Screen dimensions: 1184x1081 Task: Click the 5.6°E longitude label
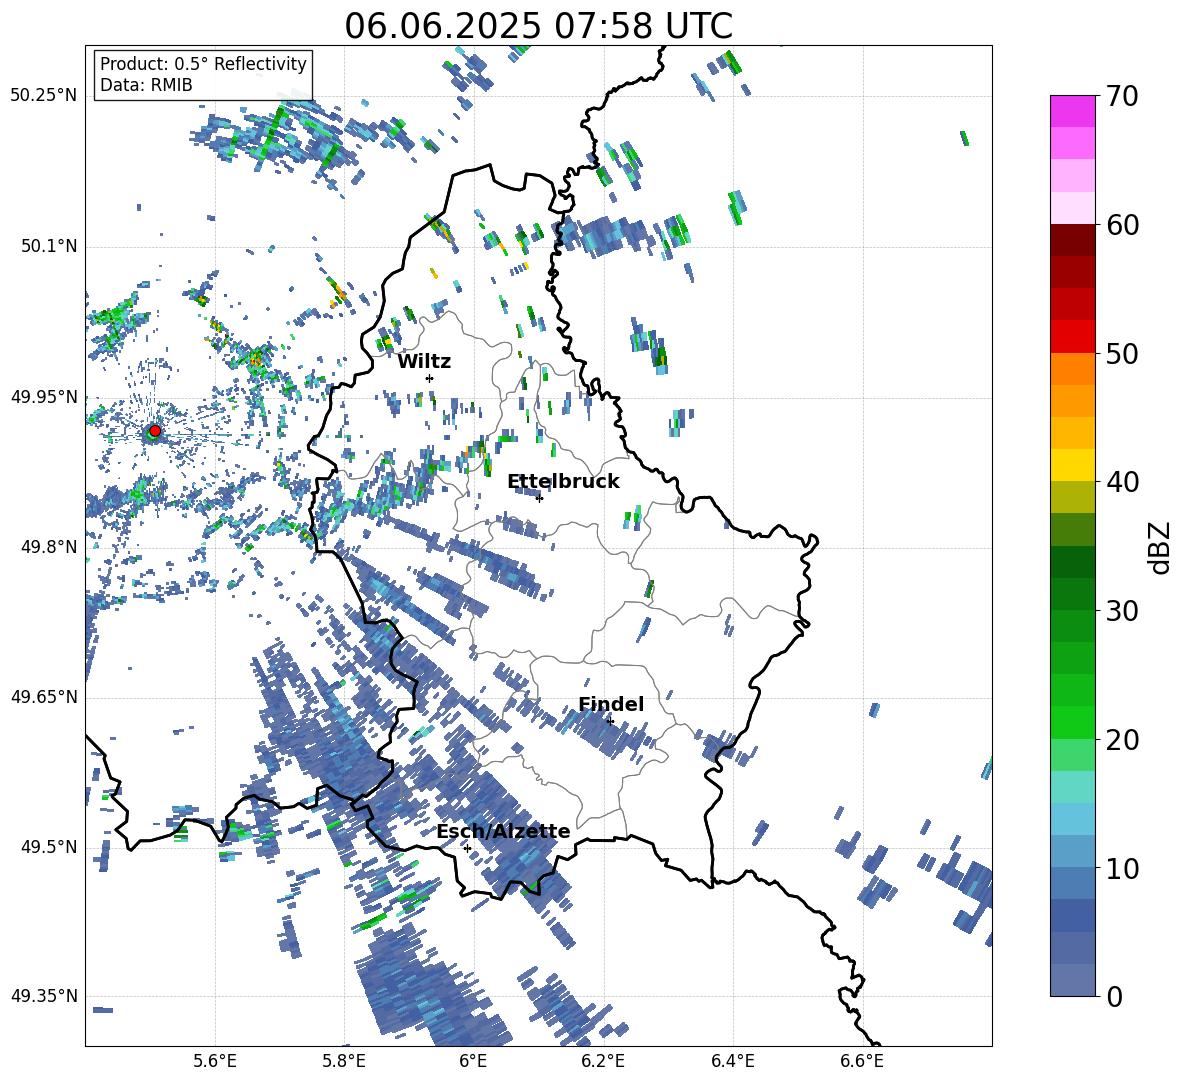click(x=215, y=1061)
